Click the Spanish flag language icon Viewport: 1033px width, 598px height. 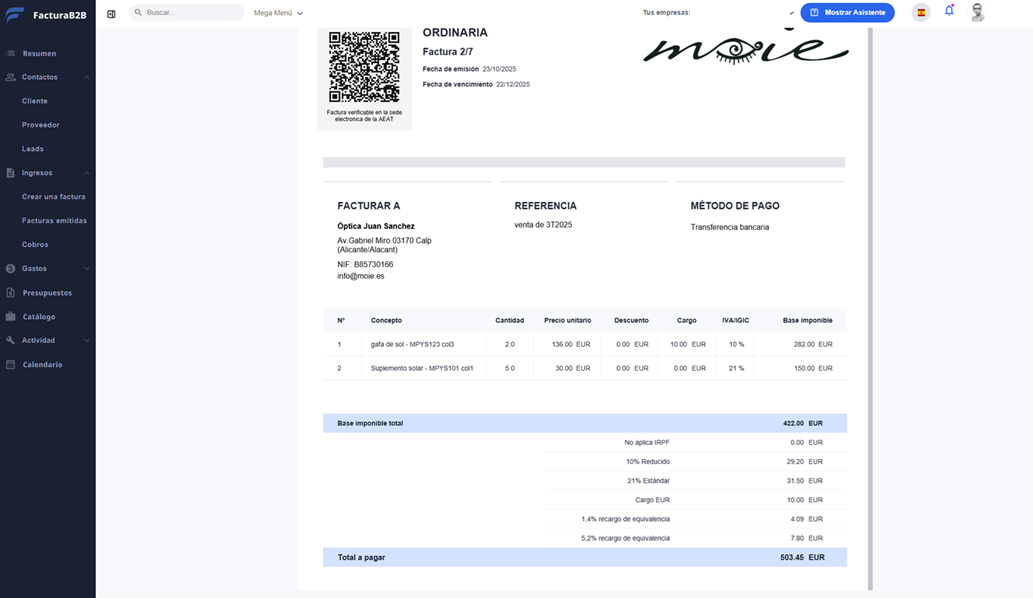(x=921, y=13)
